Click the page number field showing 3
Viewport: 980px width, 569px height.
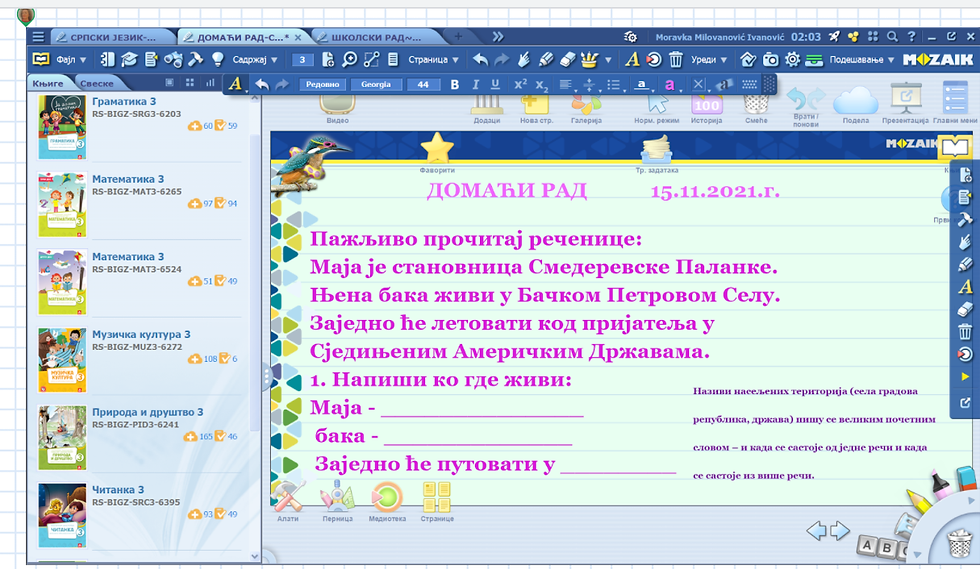(302, 59)
